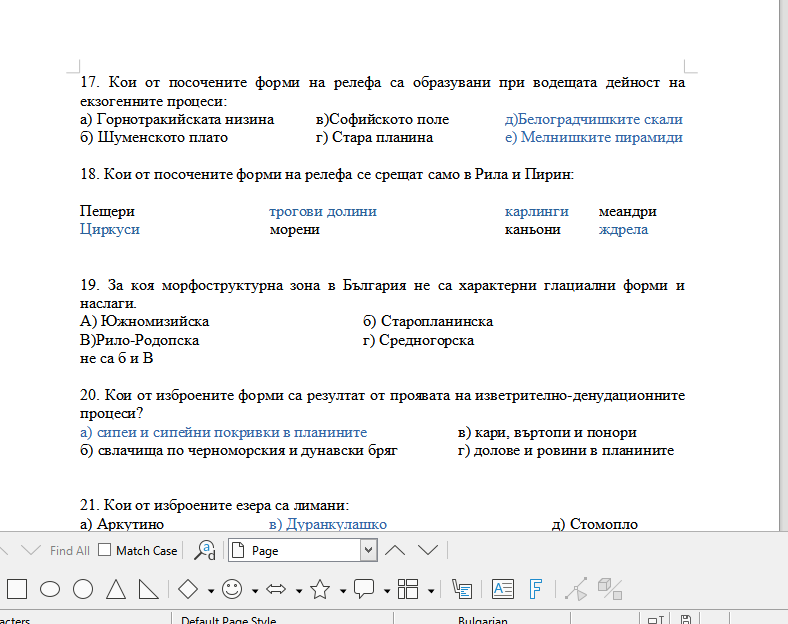The height and width of the screenshot is (624, 788).
Task: Pick the Isosceles Triangle shape tool
Action: 116,589
